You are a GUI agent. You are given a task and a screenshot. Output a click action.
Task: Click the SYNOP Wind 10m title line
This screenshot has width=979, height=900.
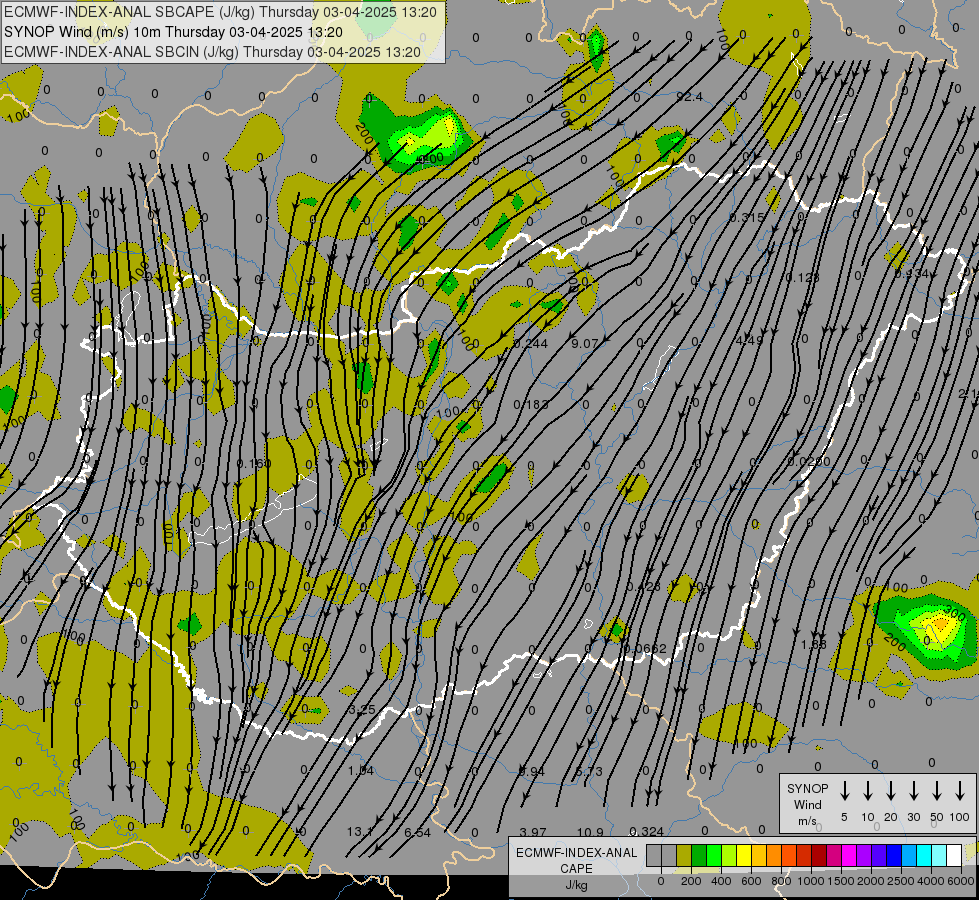173,32
